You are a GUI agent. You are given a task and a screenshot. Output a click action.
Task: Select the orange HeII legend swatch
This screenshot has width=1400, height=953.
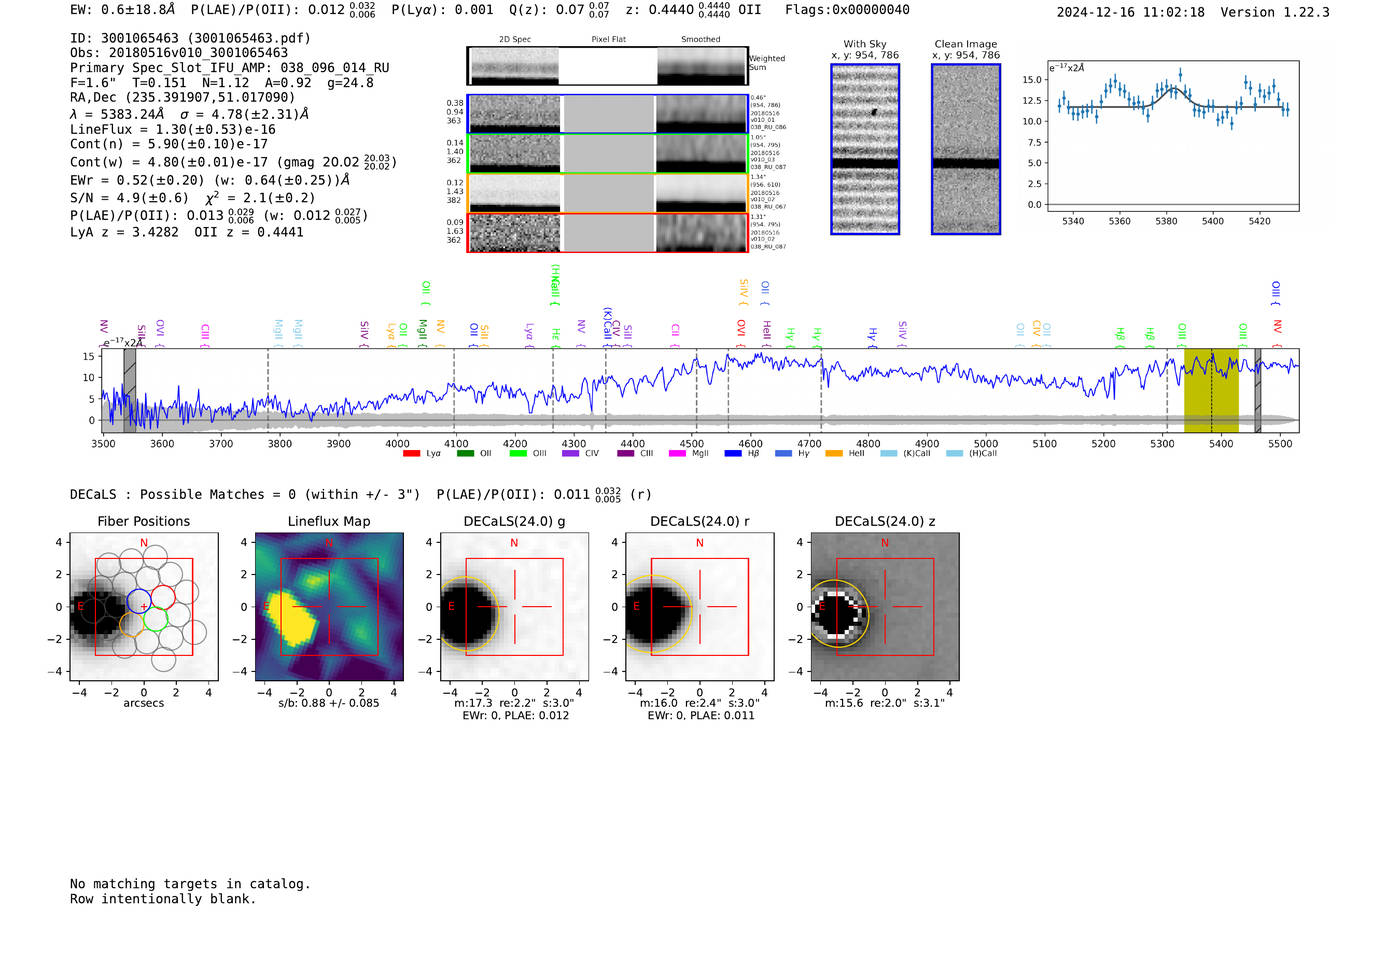coord(834,454)
